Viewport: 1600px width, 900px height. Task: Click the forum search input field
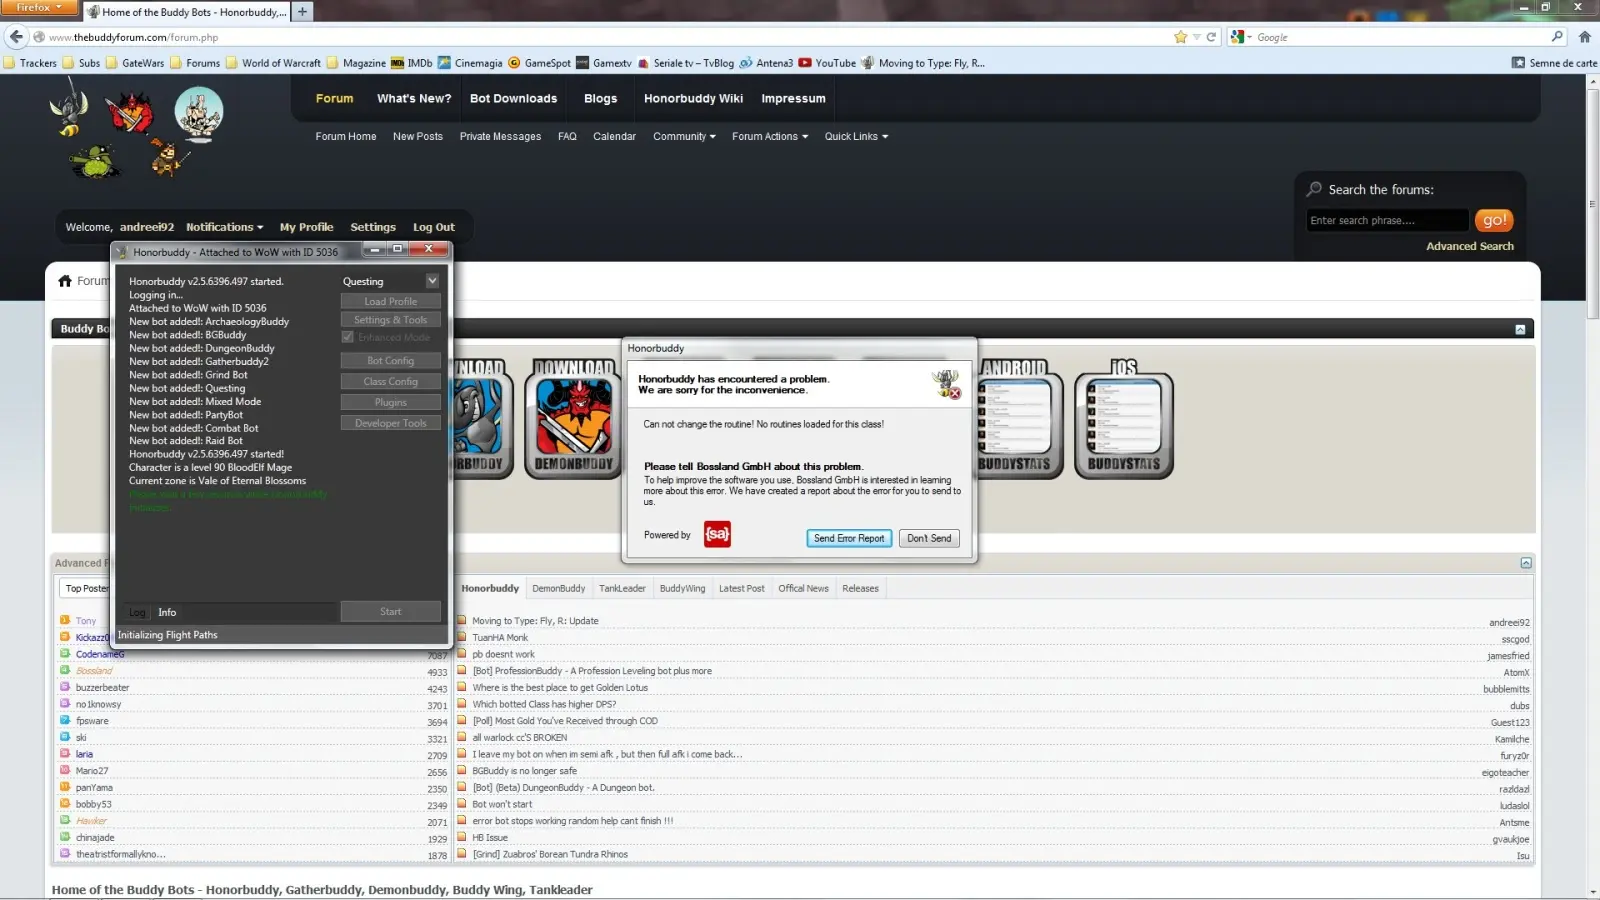(x=1386, y=220)
